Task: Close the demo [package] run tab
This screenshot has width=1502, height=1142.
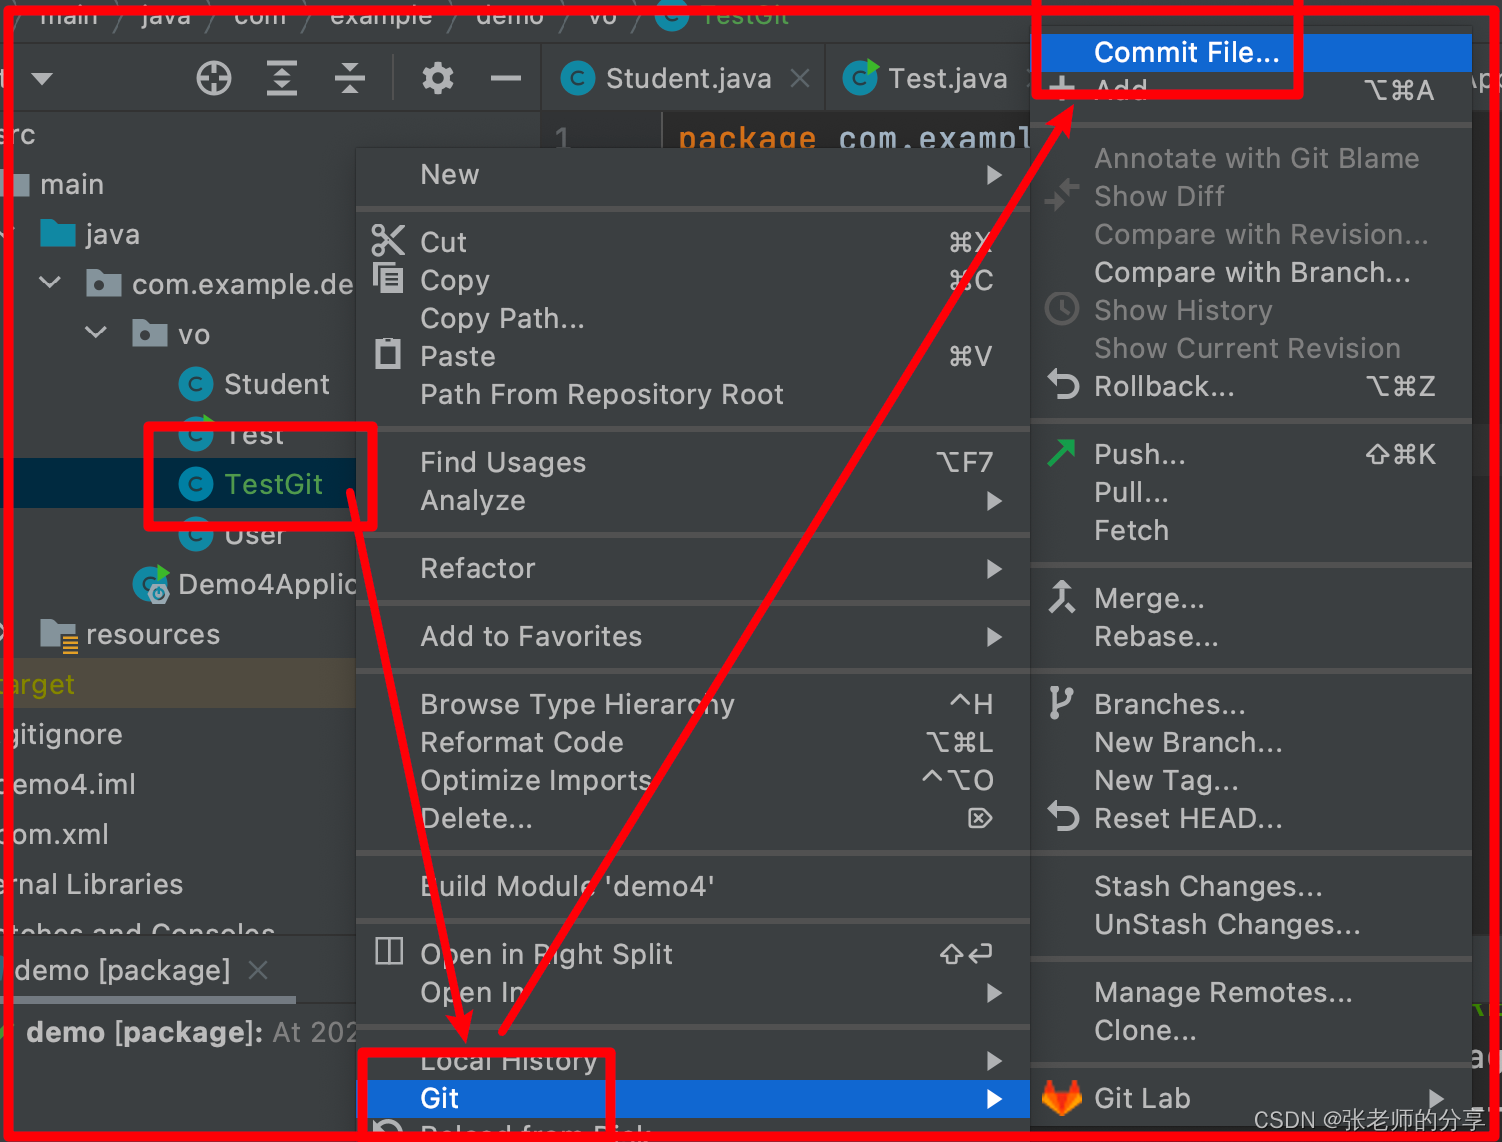Action: click(258, 970)
